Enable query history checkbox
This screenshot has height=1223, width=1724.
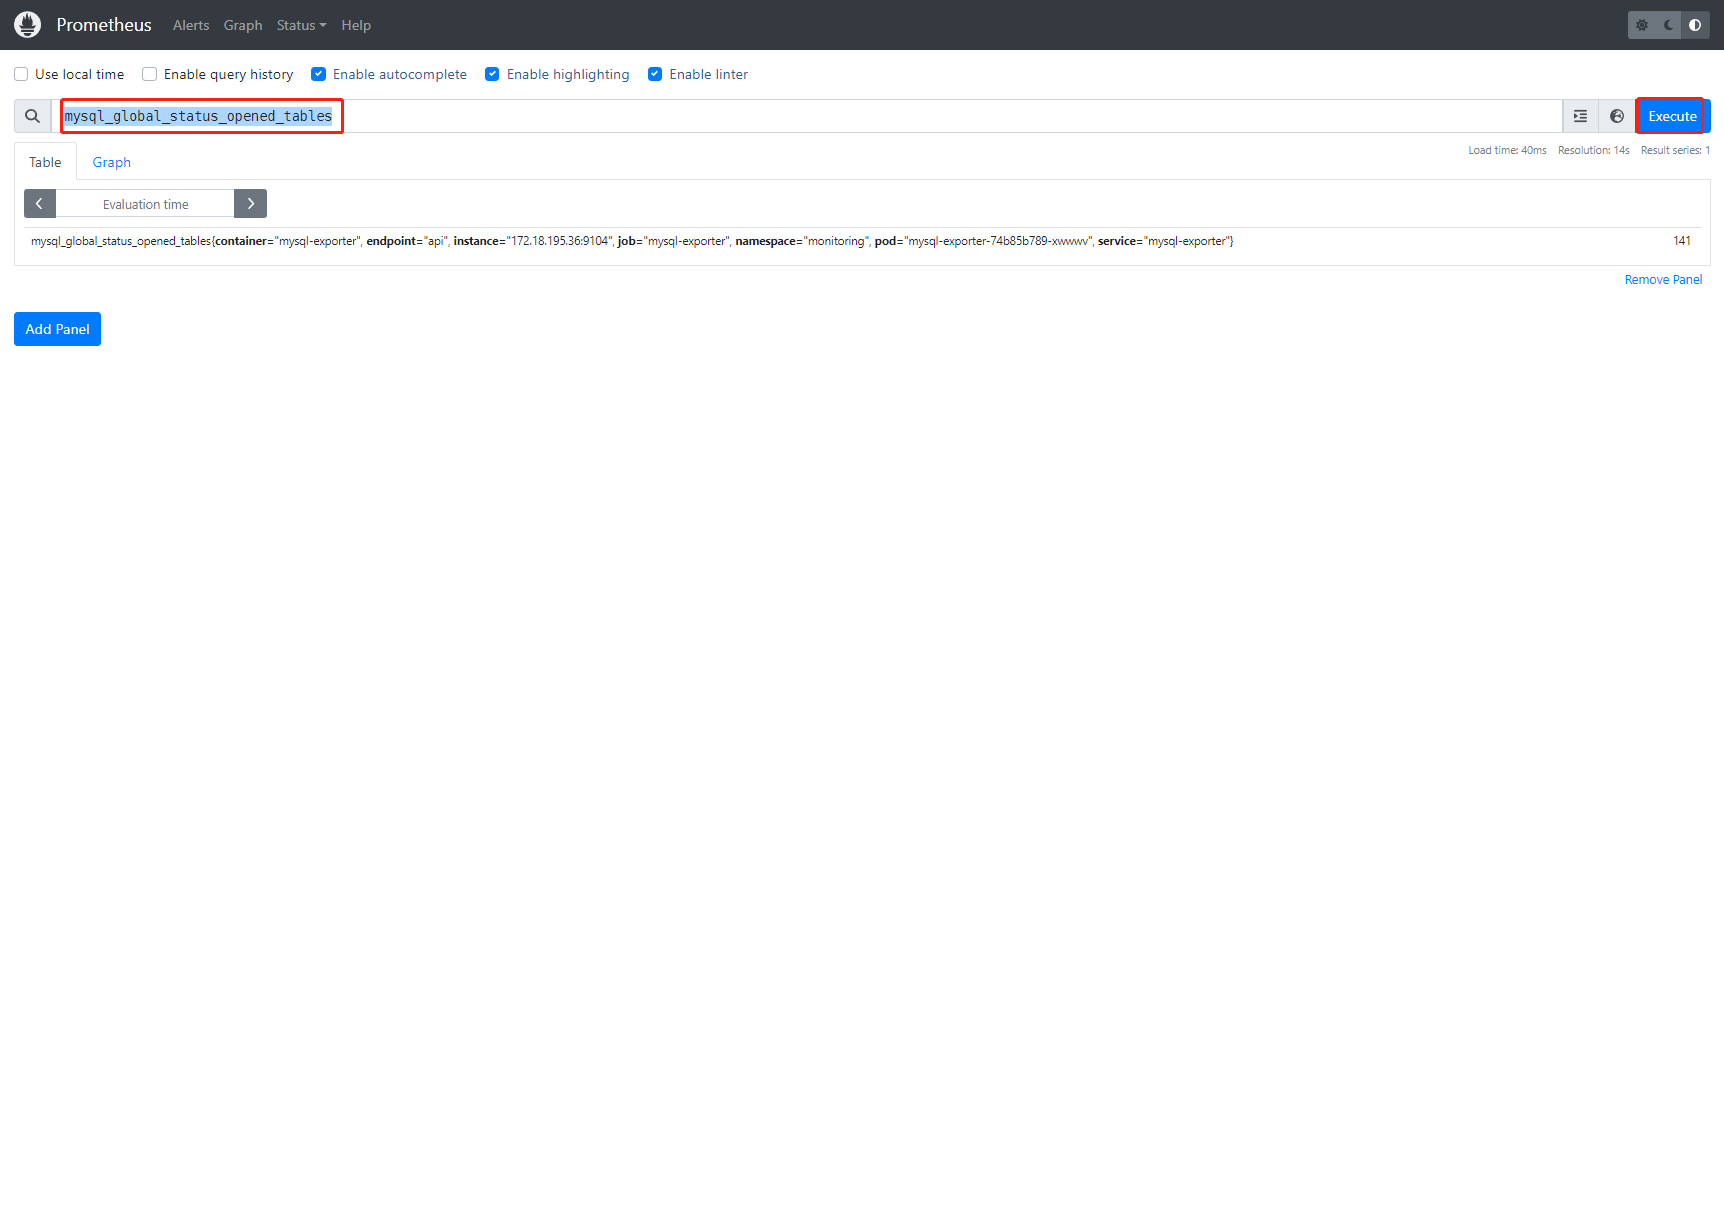tap(150, 74)
